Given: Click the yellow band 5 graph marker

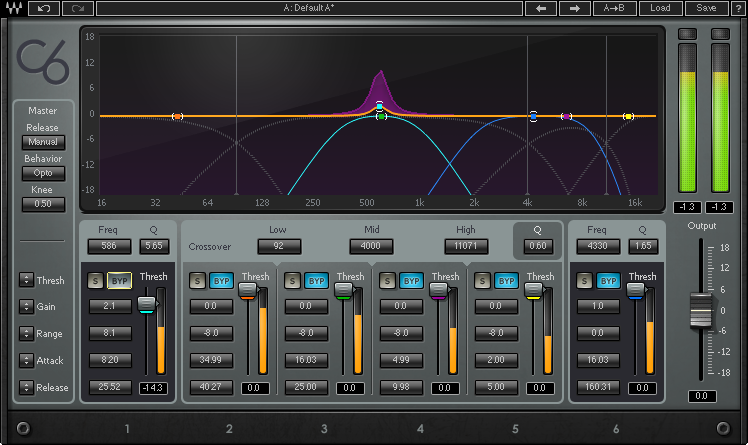Looking at the screenshot, I should 629,116.
